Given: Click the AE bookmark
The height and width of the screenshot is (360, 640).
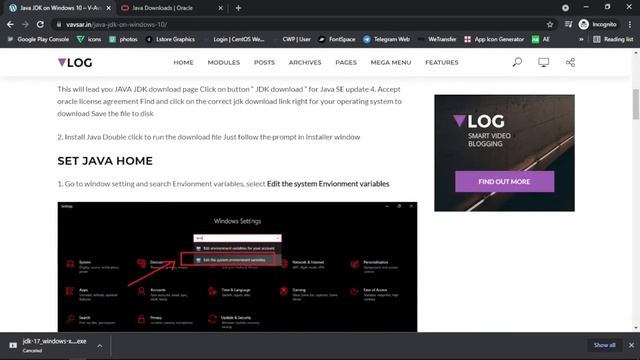Looking at the screenshot, I should (x=541, y=39).
